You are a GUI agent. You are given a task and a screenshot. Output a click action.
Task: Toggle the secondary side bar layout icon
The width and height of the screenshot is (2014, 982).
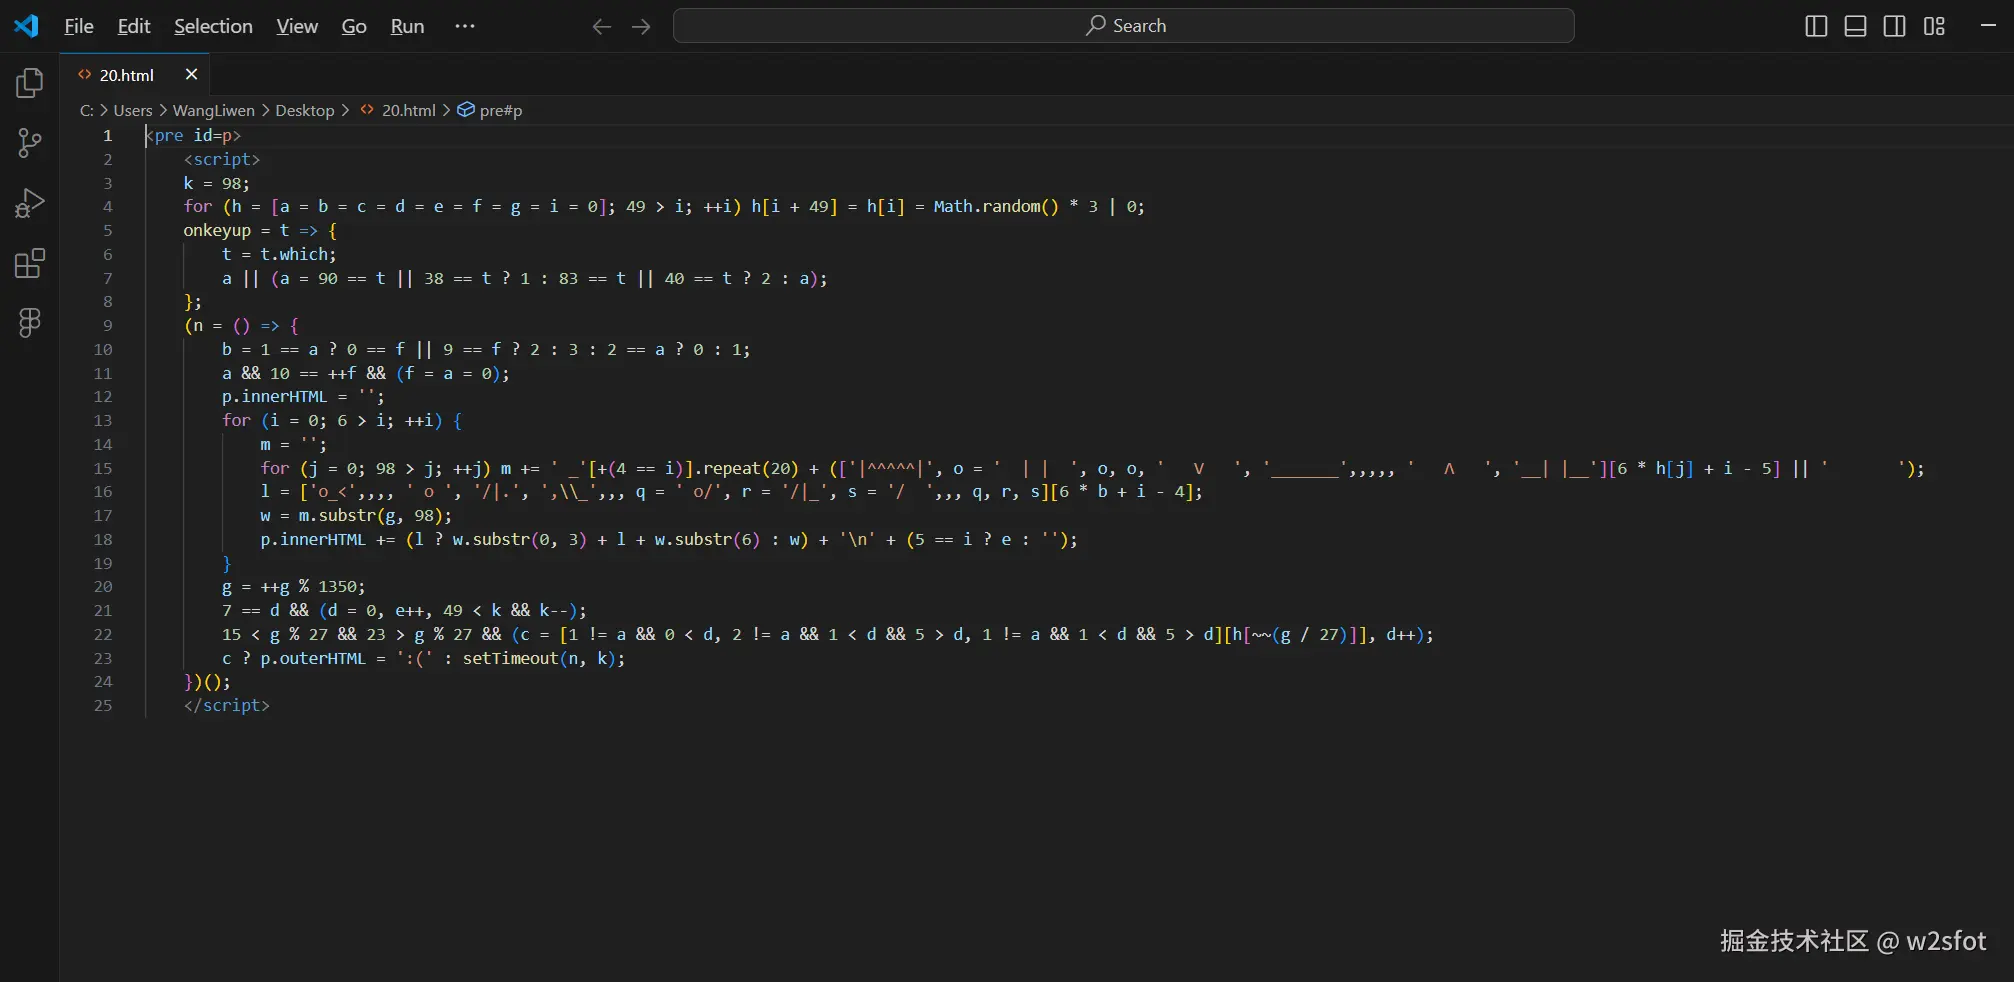point(1894,26)
